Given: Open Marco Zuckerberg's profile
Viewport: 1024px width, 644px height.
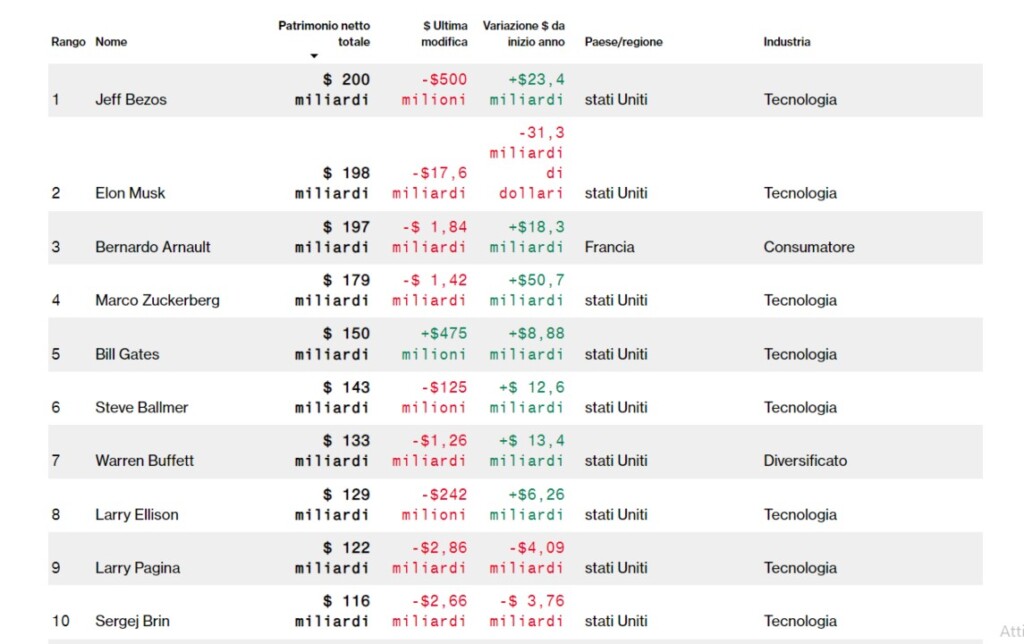Looking at the screenshot, I should [157, 300].
